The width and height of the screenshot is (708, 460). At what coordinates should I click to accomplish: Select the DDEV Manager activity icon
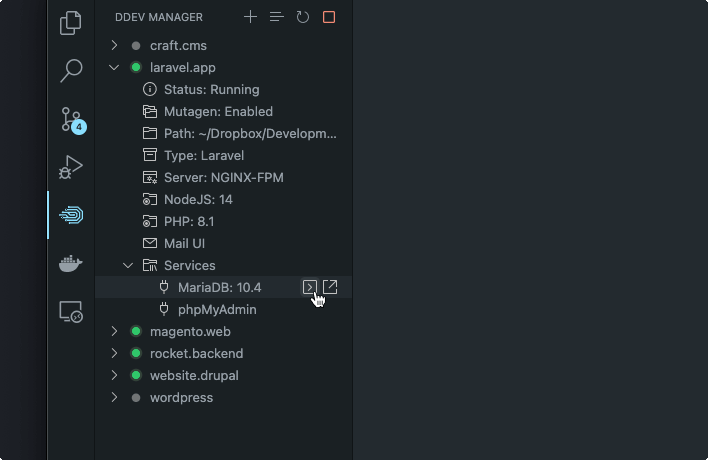[71, 215]
